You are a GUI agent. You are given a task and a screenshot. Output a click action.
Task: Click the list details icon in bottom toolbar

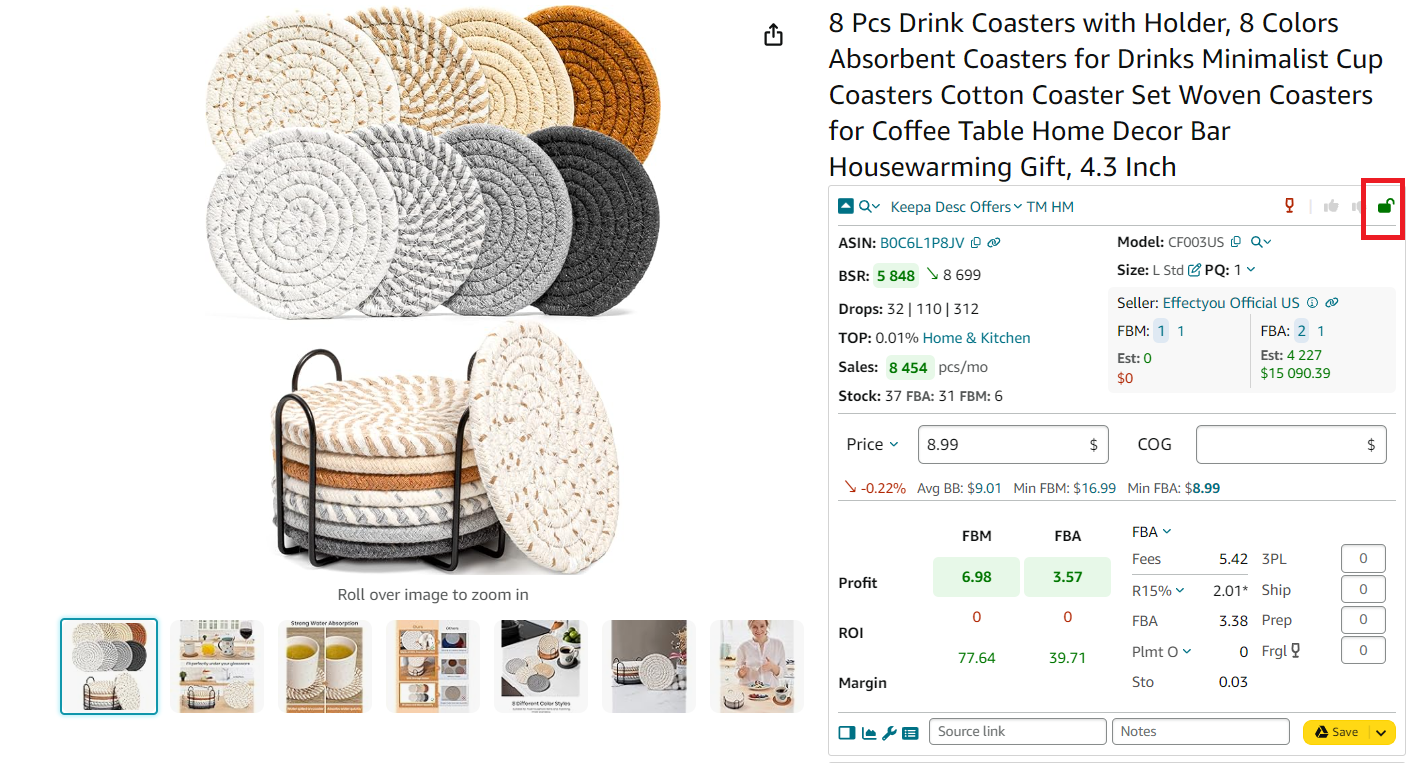click(910, 733)
